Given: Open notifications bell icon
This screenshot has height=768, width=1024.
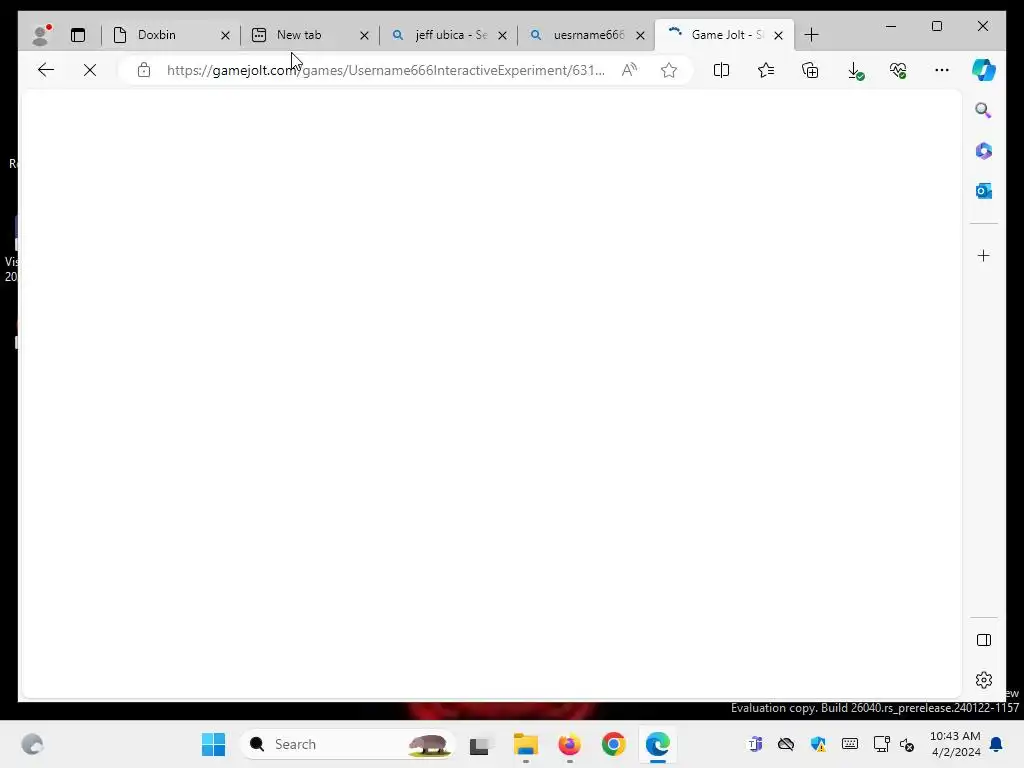Looking at the screenshot, I should (997, 744).
